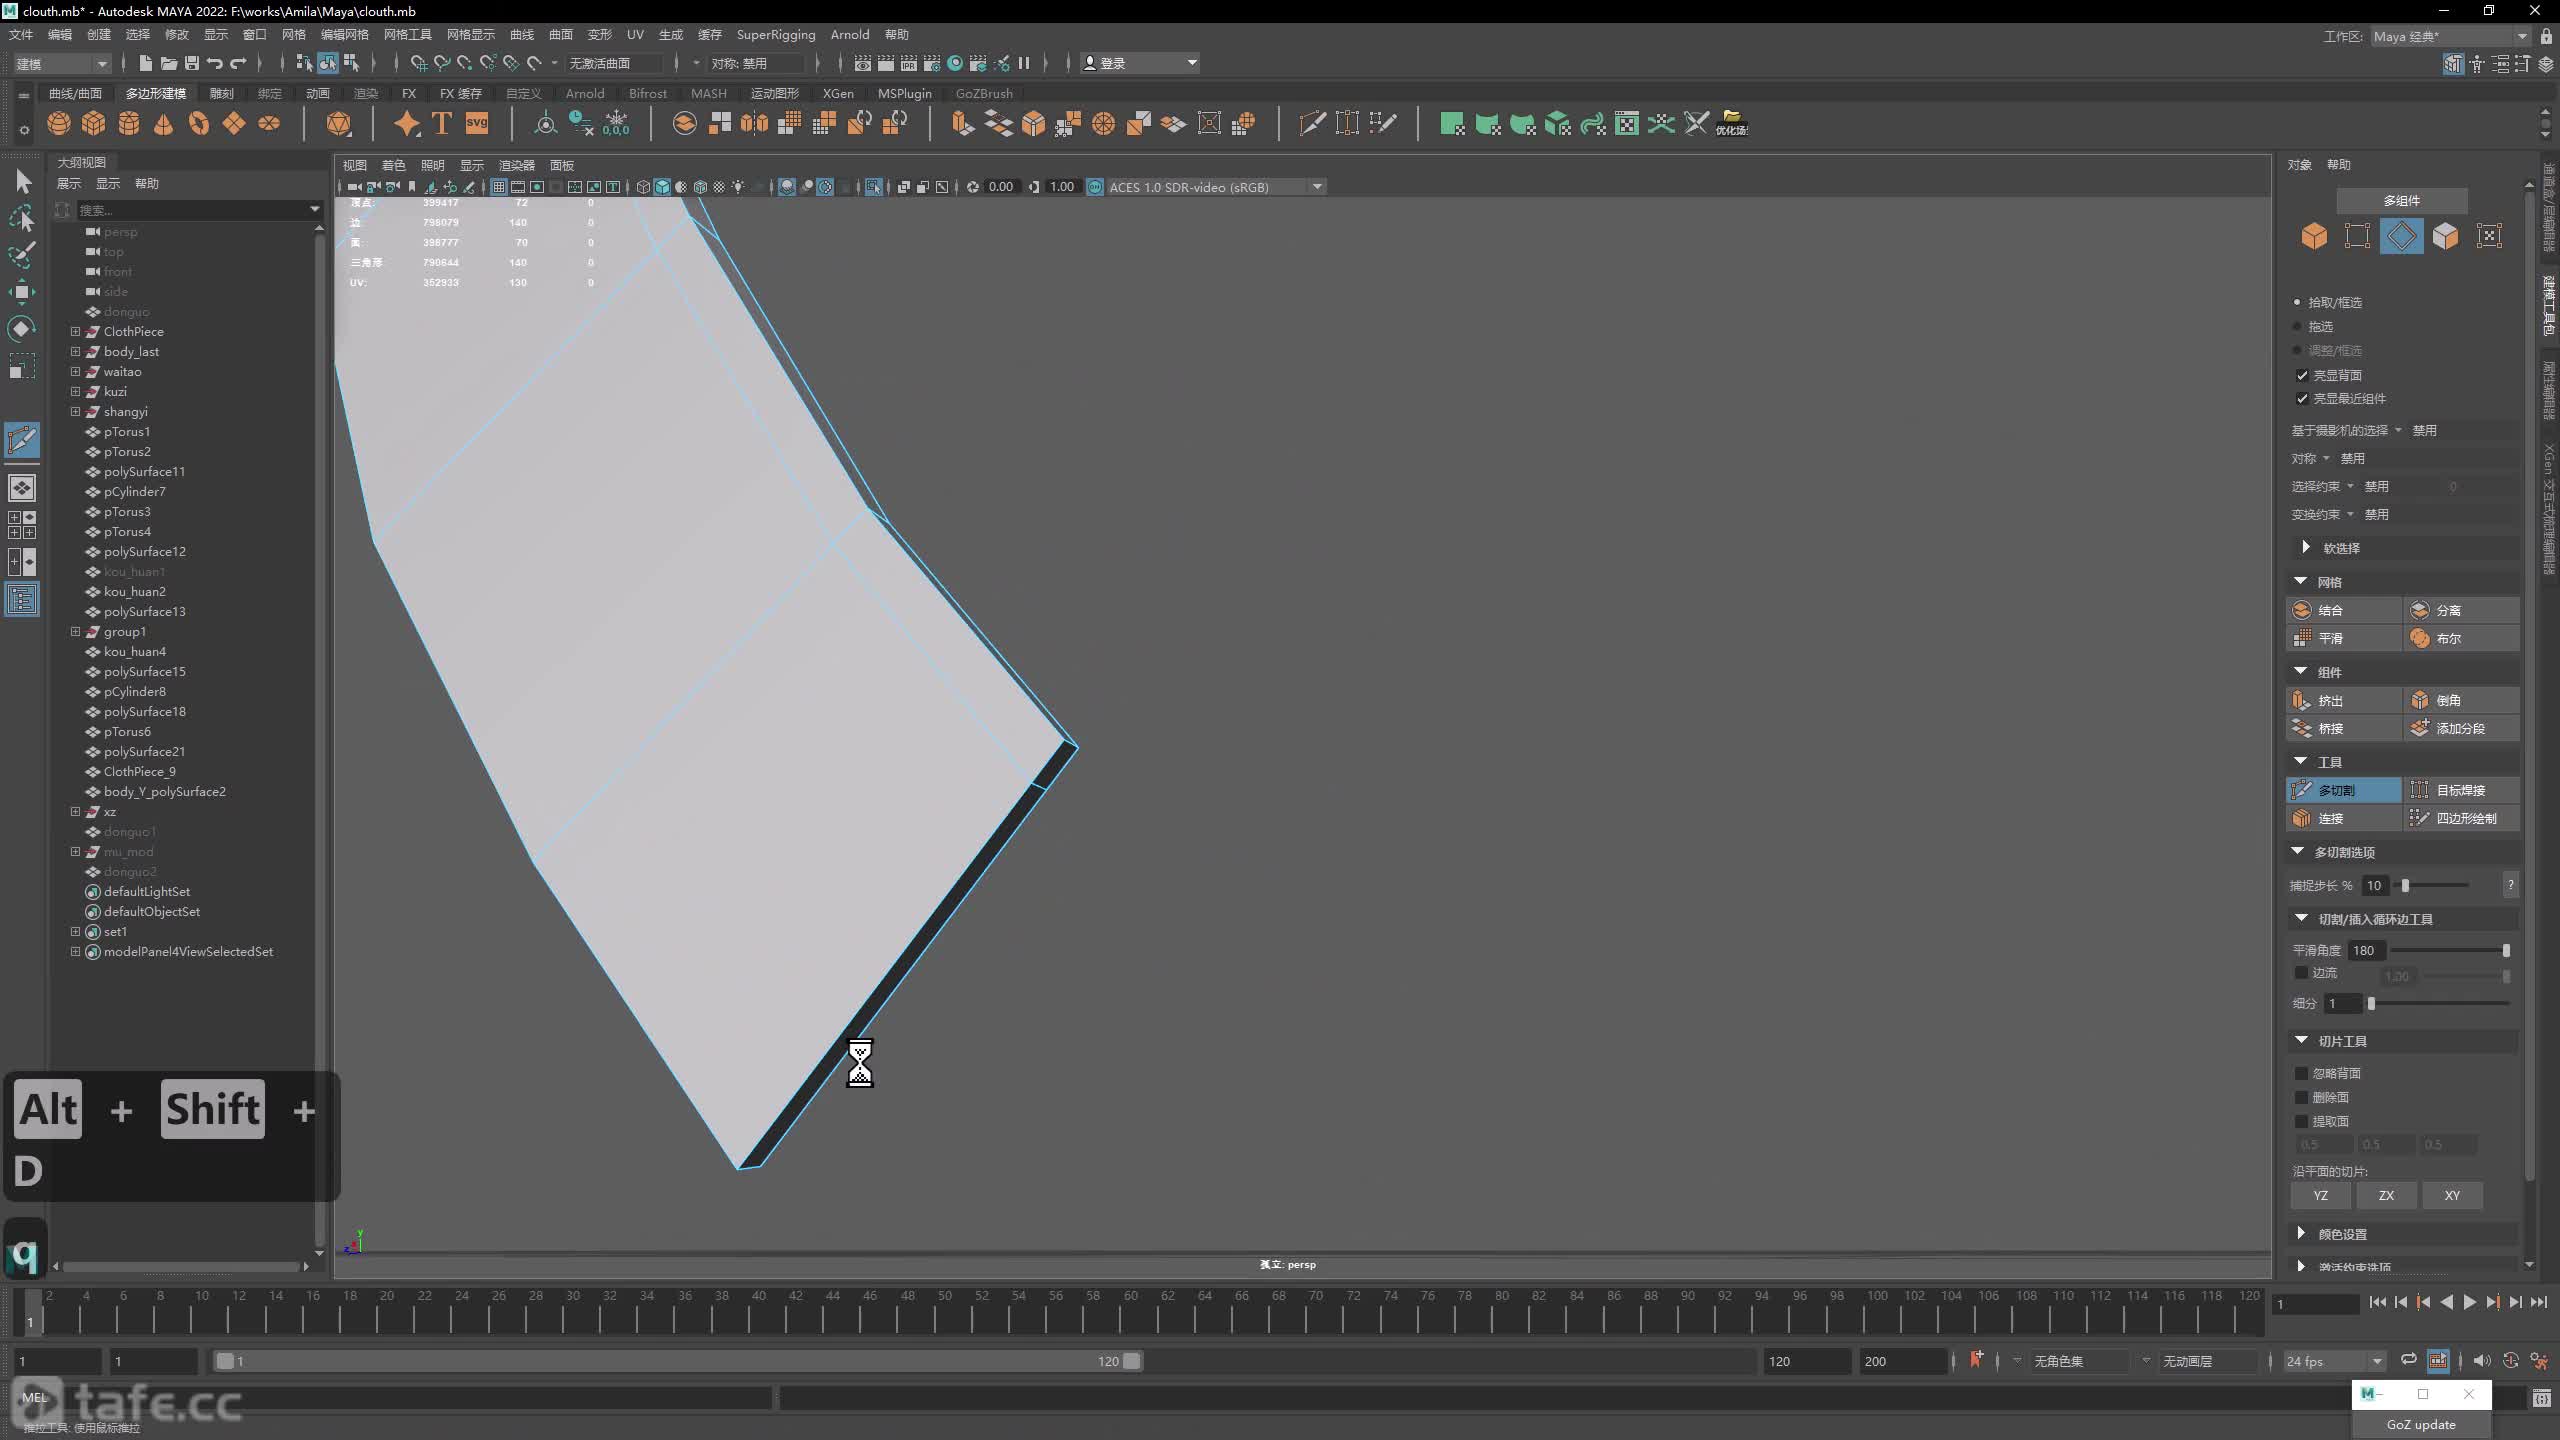Screen dimensions: 2560x1440
Task: Click the Save scene icon in status line
Action: [x=191, y=63]
